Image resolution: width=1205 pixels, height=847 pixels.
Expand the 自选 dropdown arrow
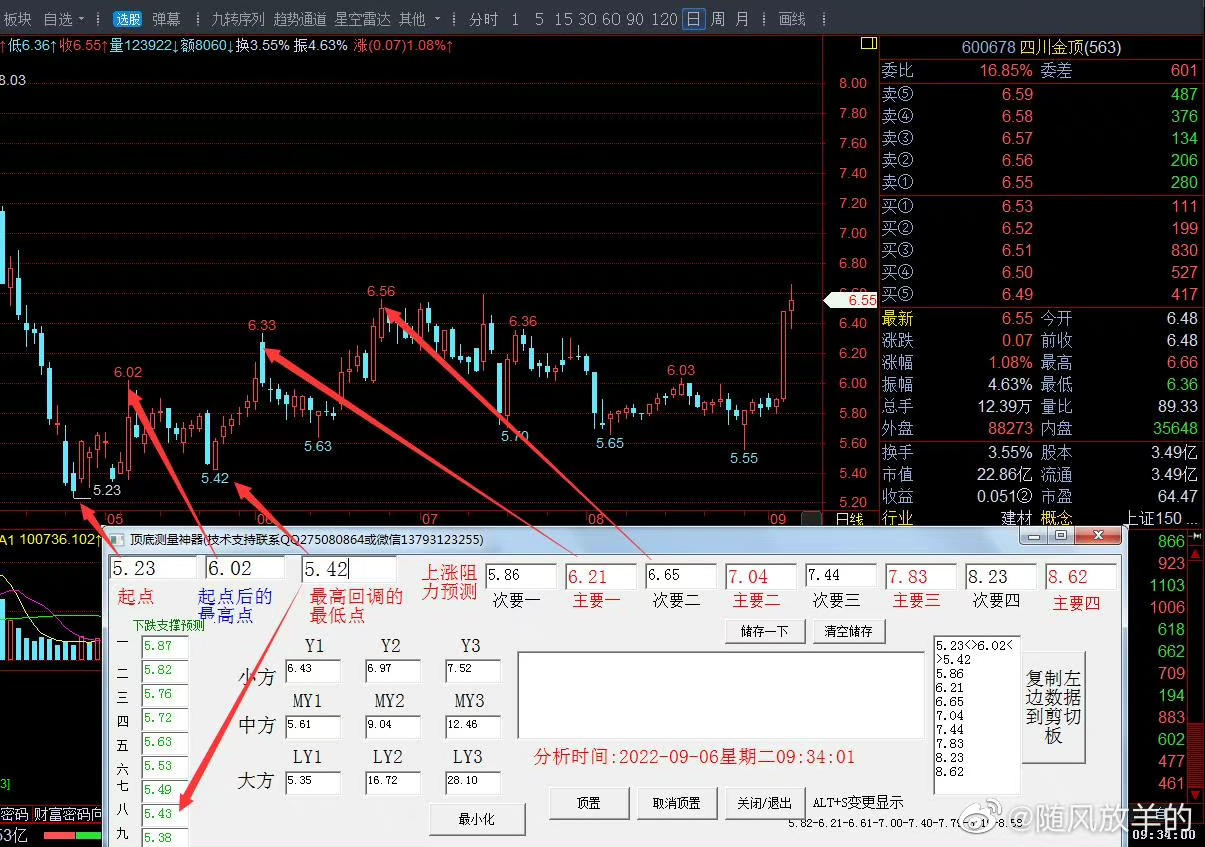click(81, 19)
